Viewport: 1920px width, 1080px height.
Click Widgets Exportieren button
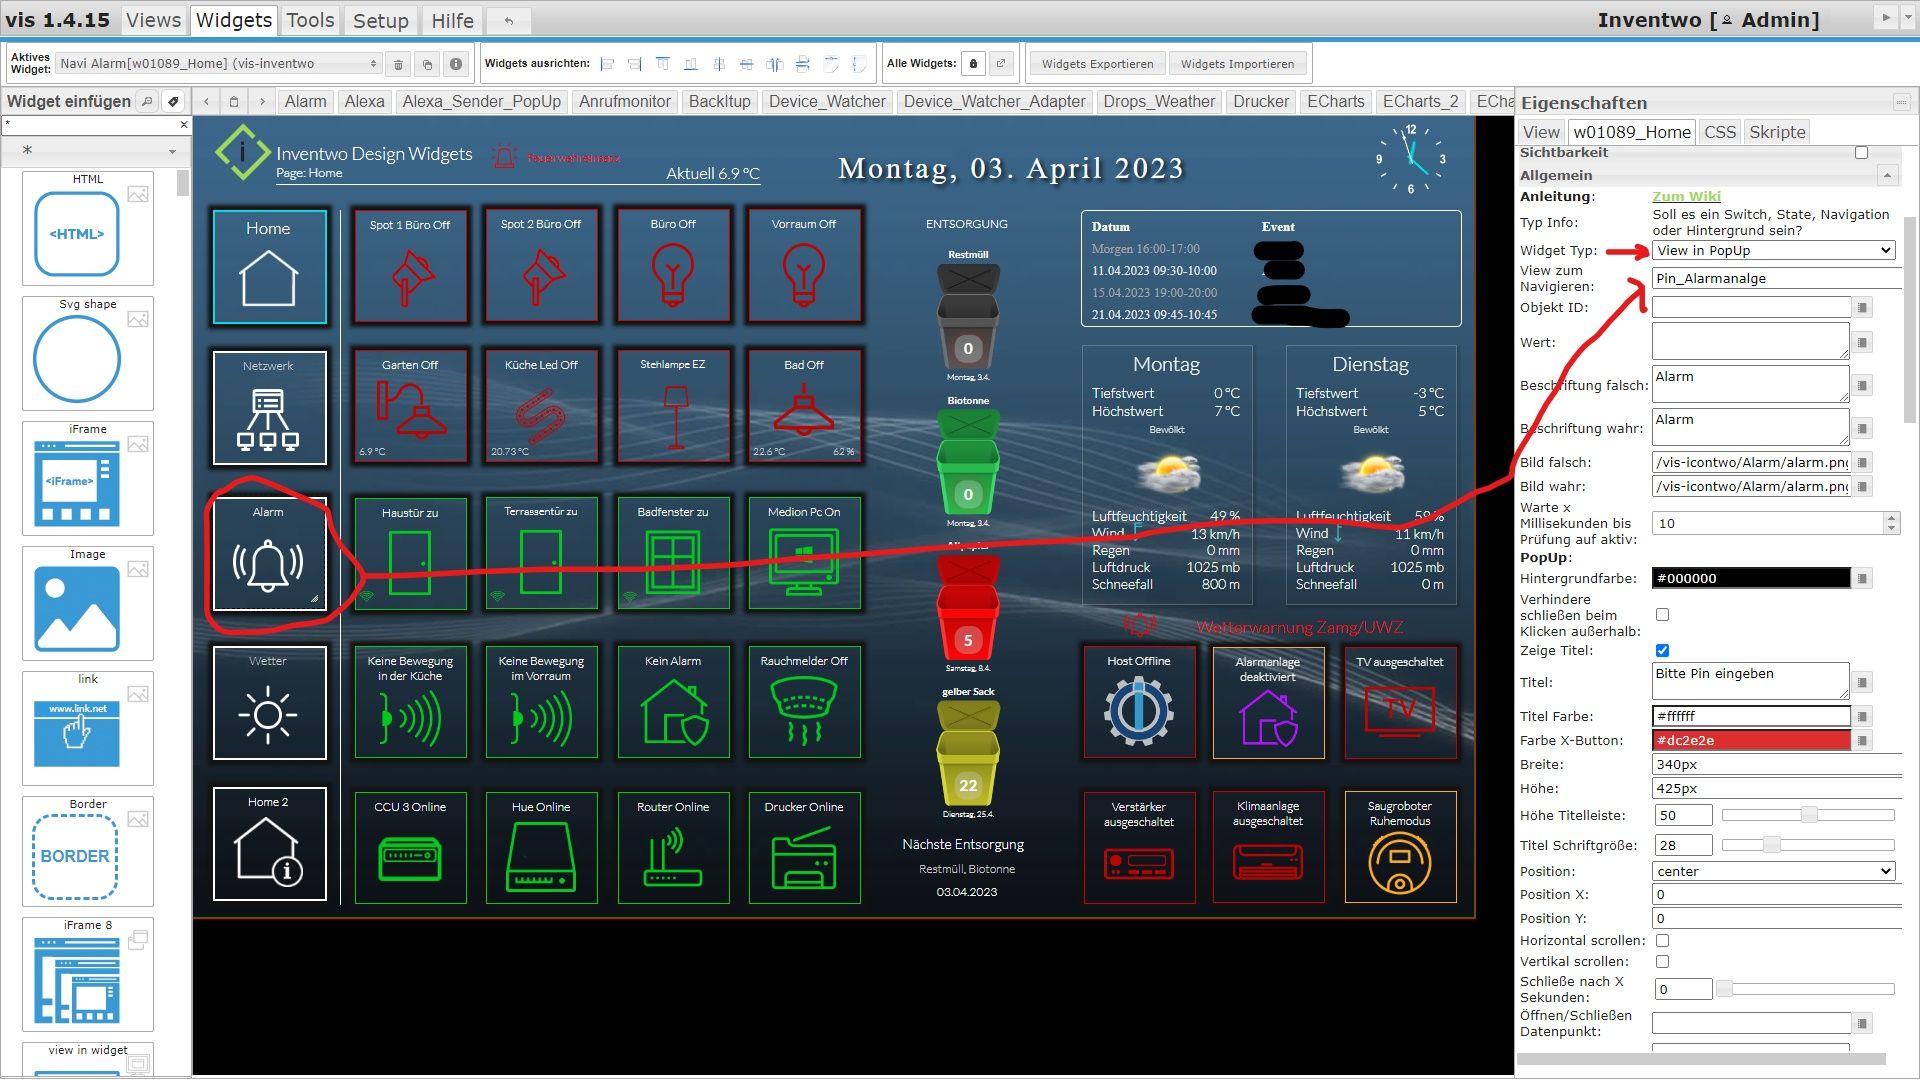(x=1097, y=64)
